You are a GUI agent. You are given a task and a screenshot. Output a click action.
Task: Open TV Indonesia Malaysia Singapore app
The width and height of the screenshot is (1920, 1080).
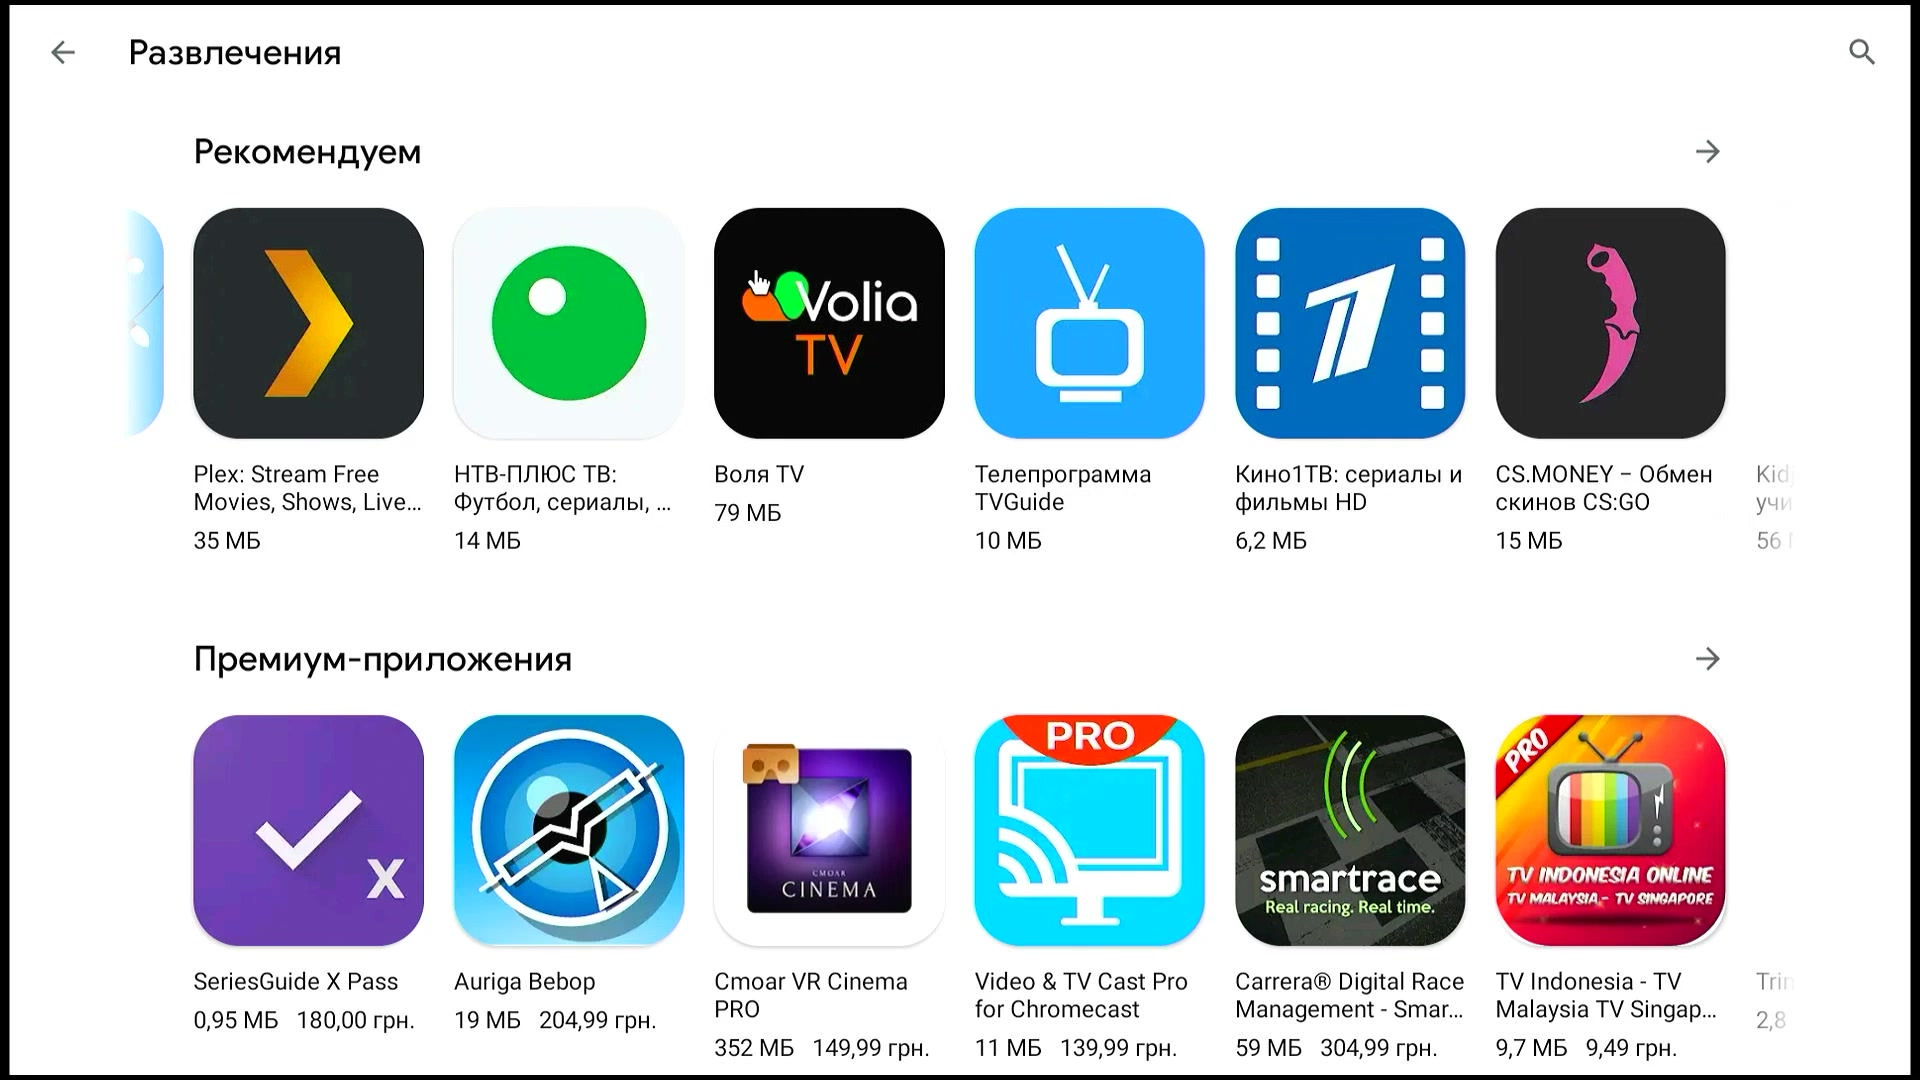click(x=1609, y=831)
